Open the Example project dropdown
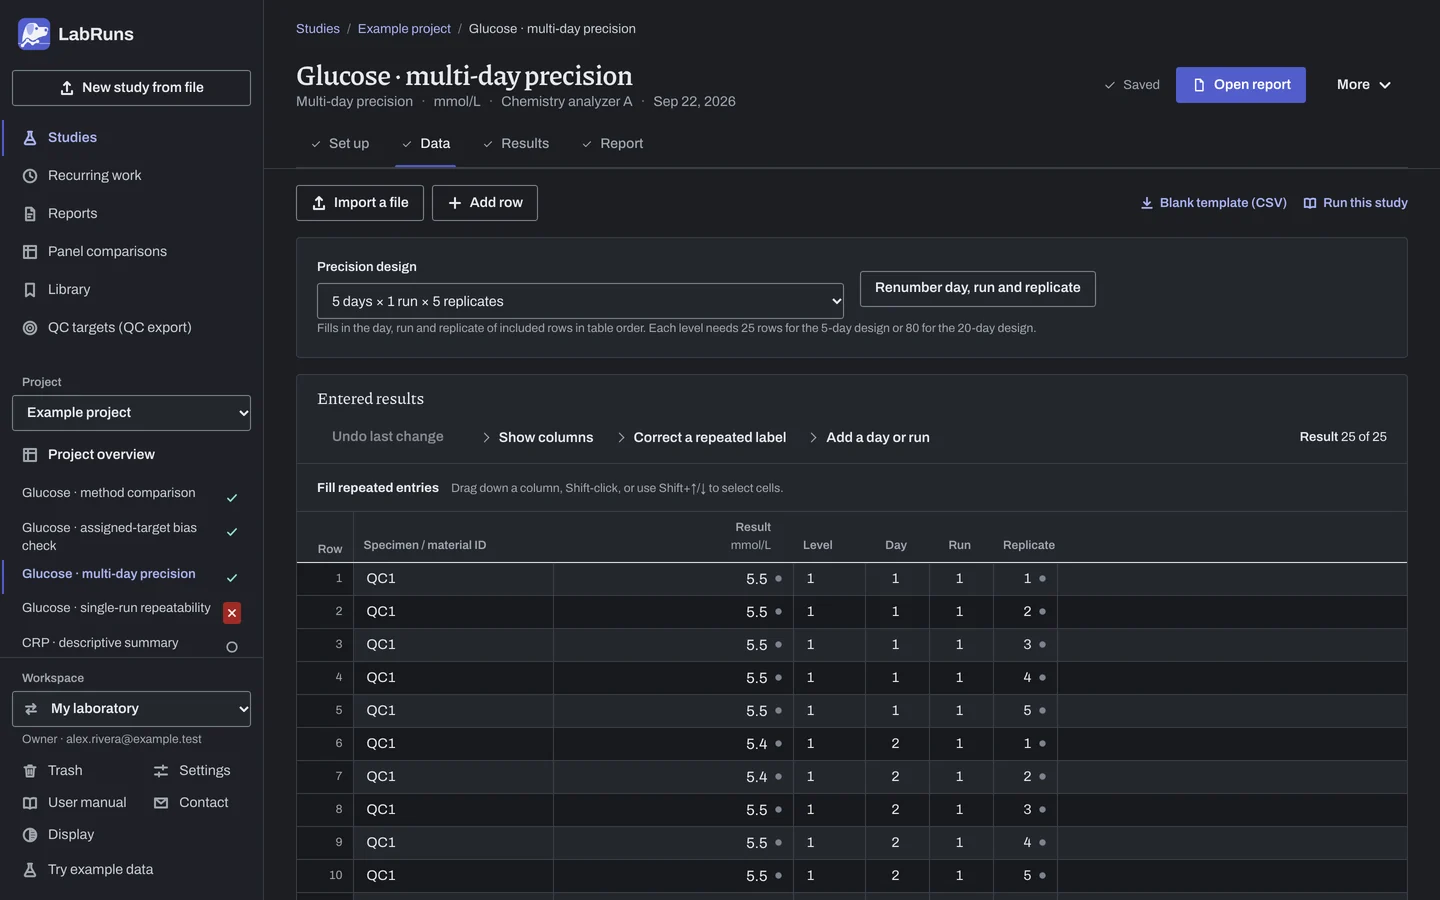The width and height of the screenshot is (1440, 900). (131, 413)
